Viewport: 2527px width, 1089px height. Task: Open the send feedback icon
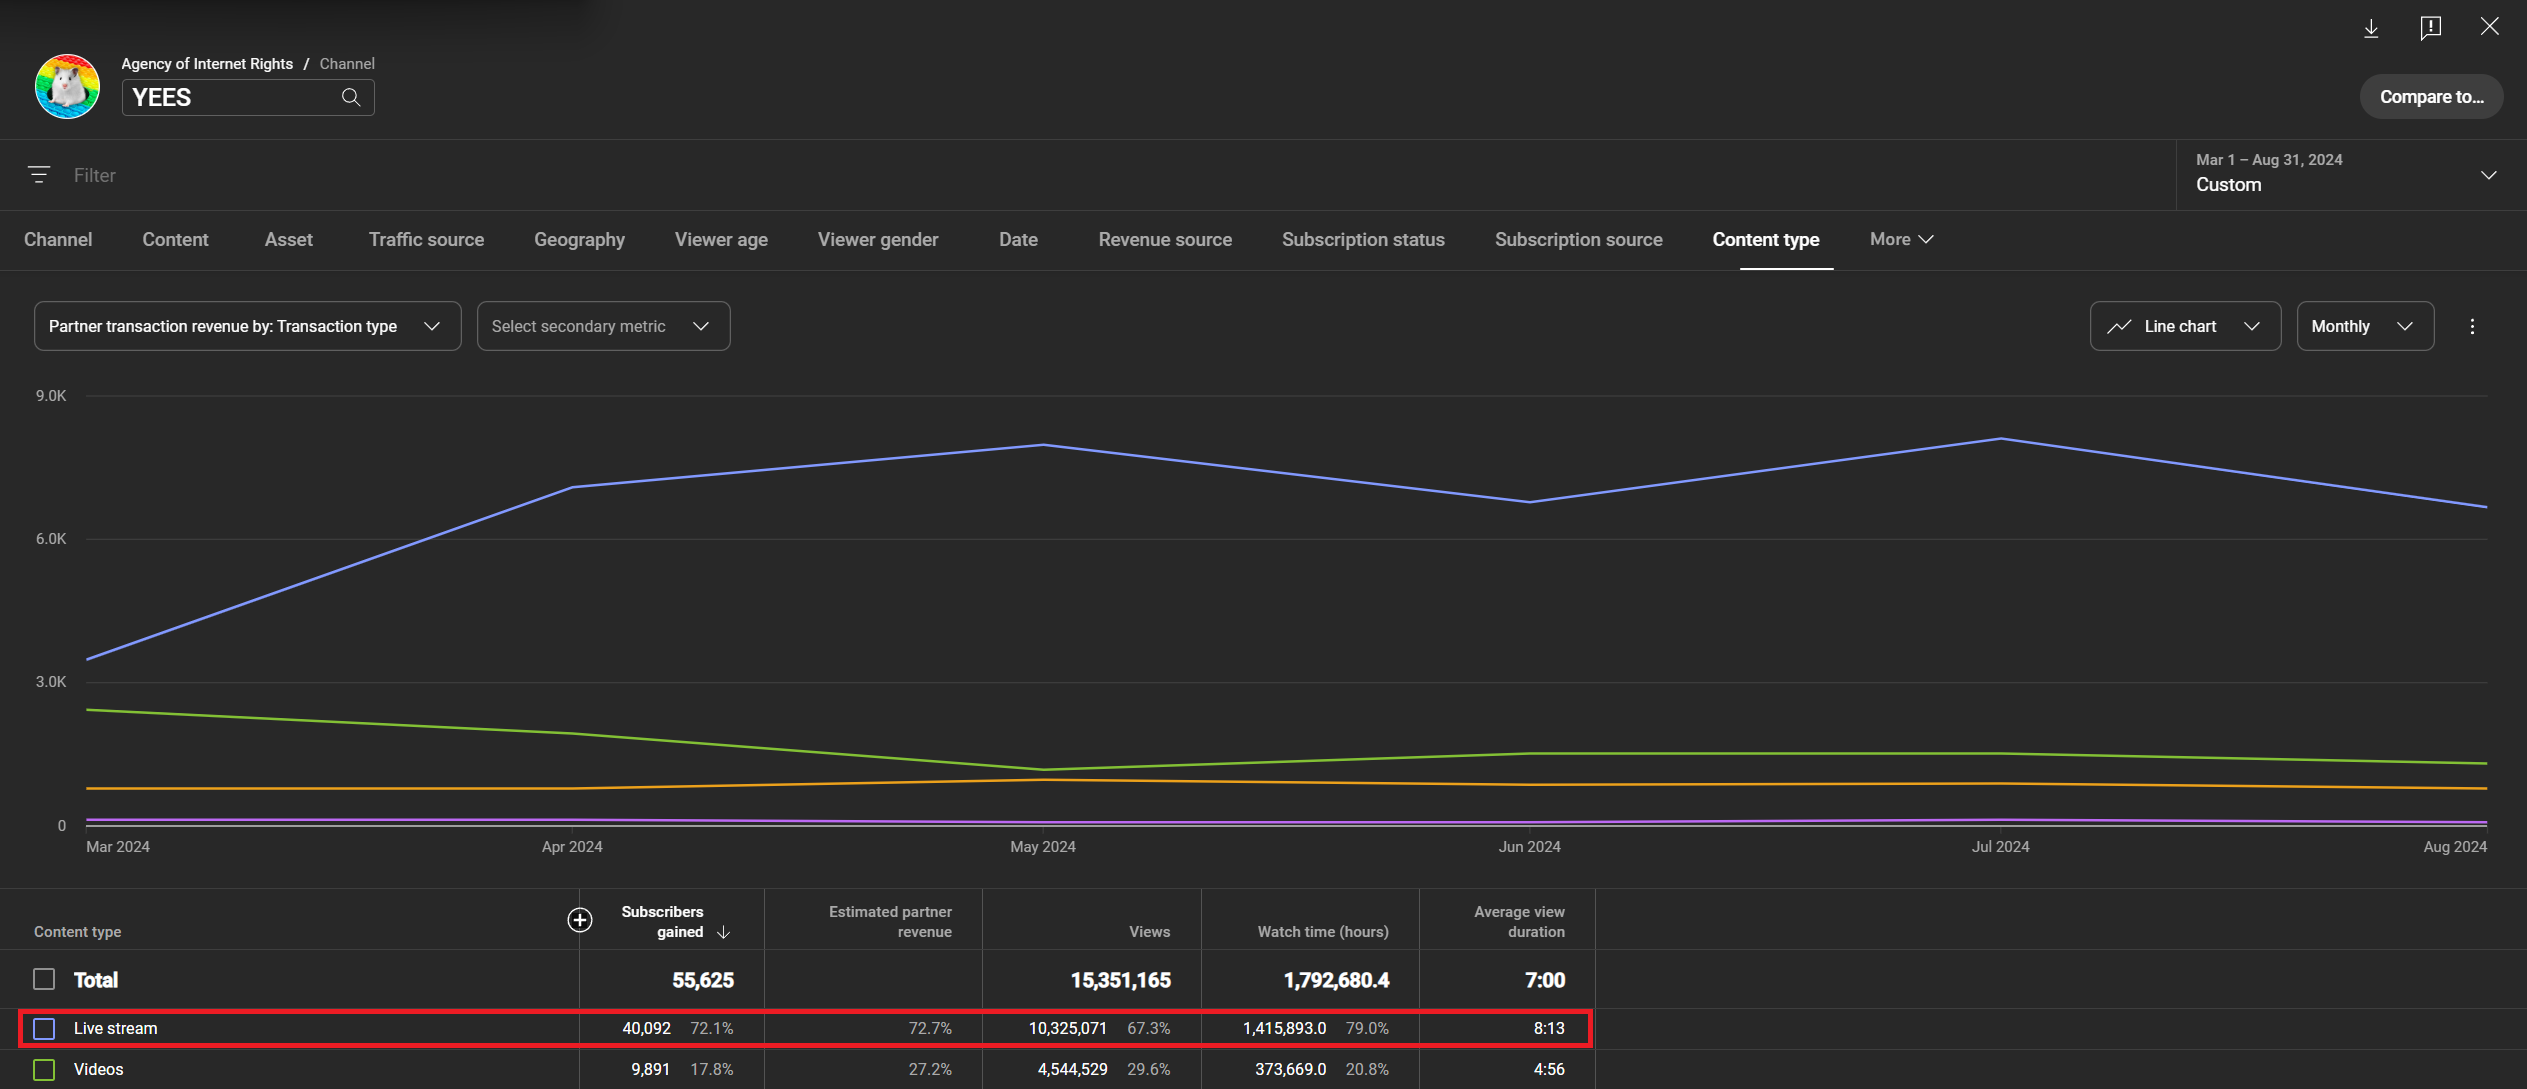pos(2430,28)
